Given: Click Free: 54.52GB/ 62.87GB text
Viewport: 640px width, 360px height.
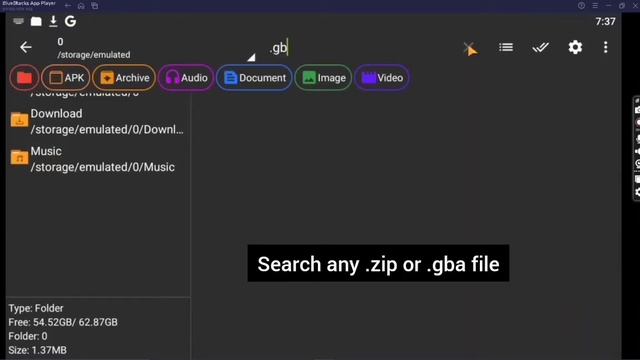Looking at the screenshot, I should pyautogui.click(x=63, y=322).
